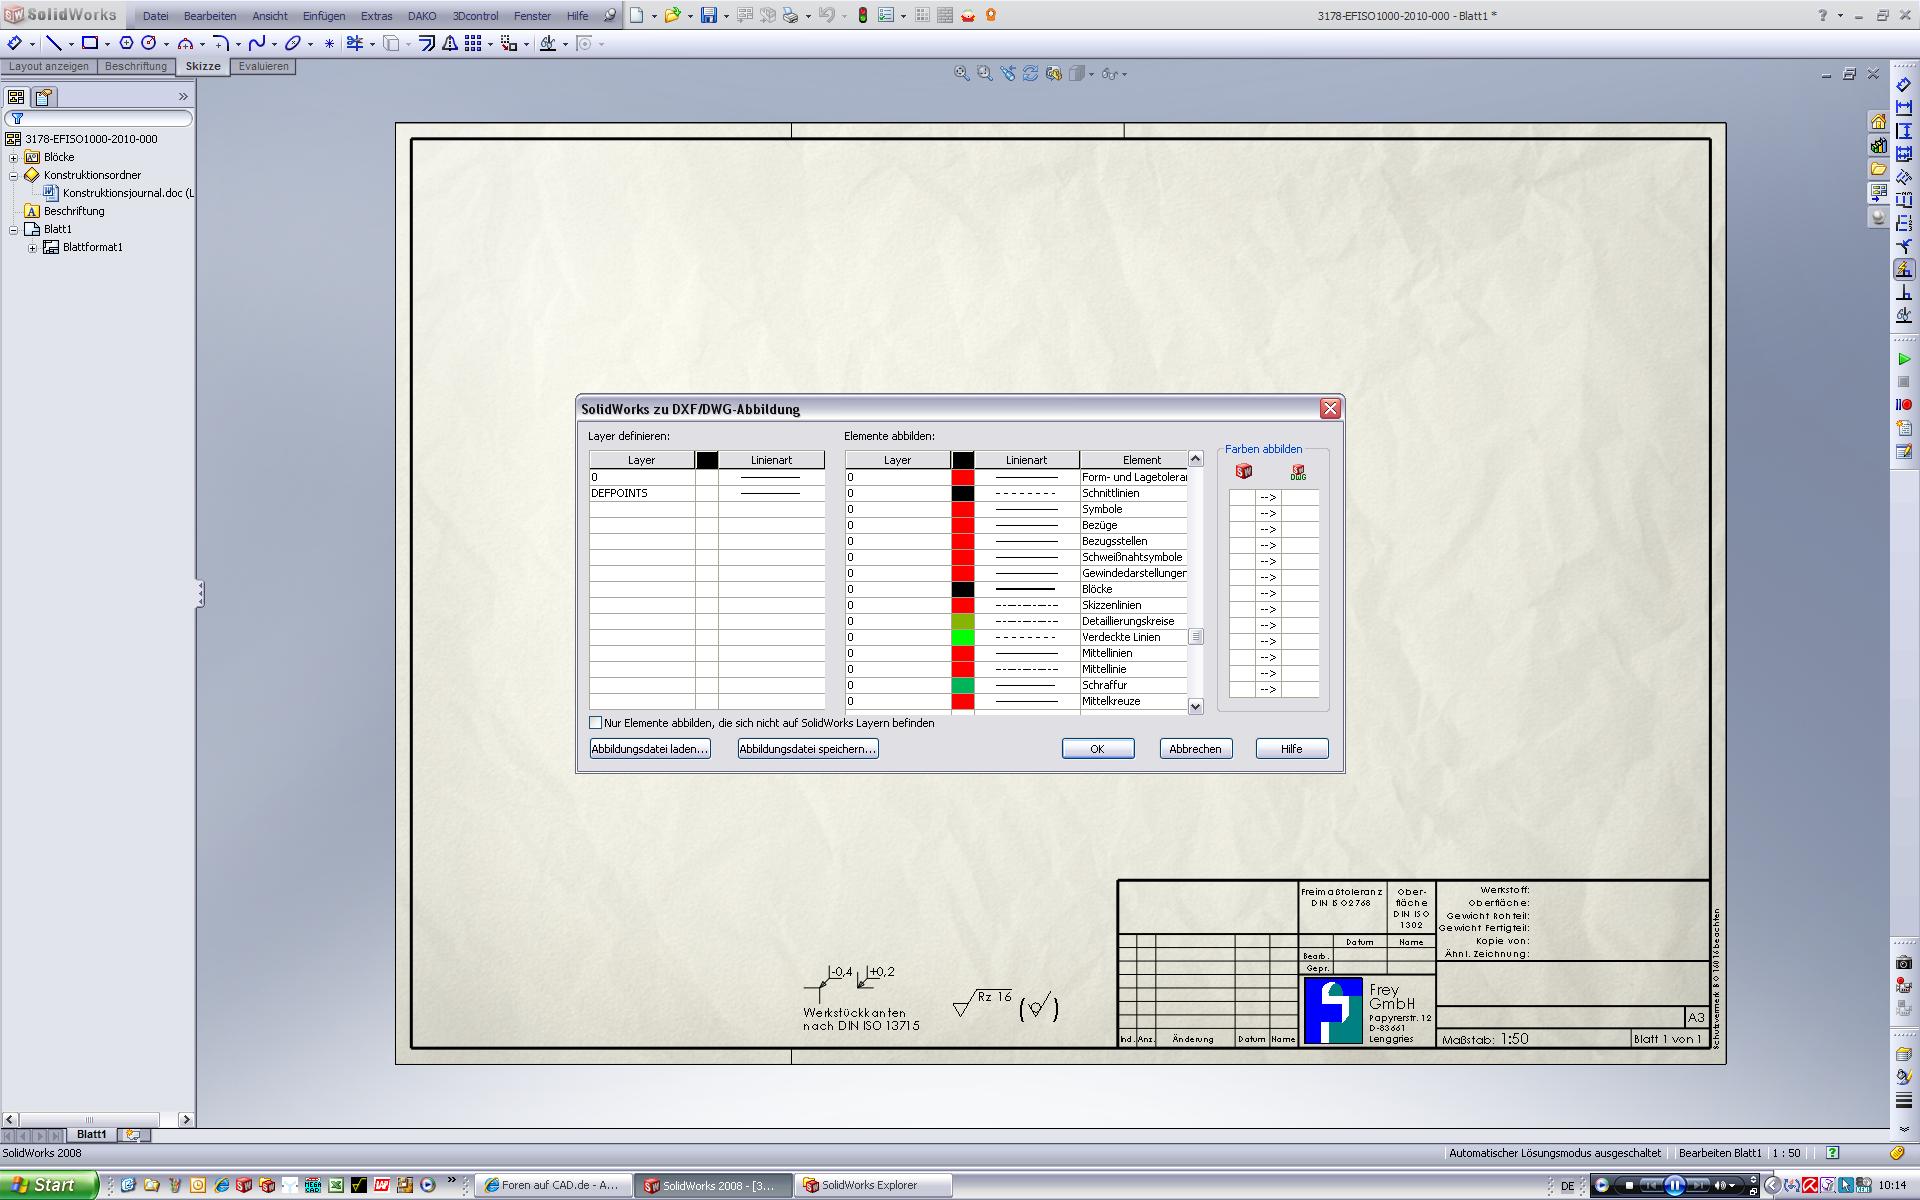Click the Print icon
The image size is (1920, 1200).
790,15
